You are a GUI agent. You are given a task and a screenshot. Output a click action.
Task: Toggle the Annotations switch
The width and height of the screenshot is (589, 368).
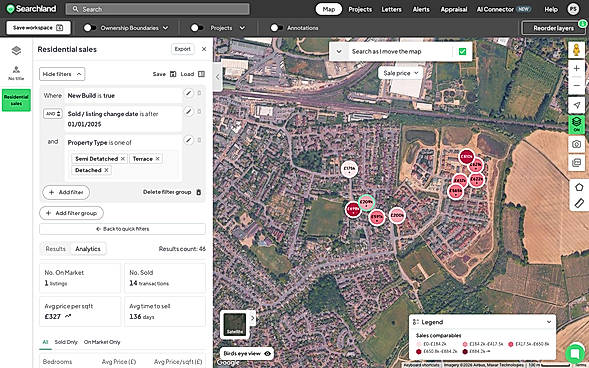click(x=276, y=28)
